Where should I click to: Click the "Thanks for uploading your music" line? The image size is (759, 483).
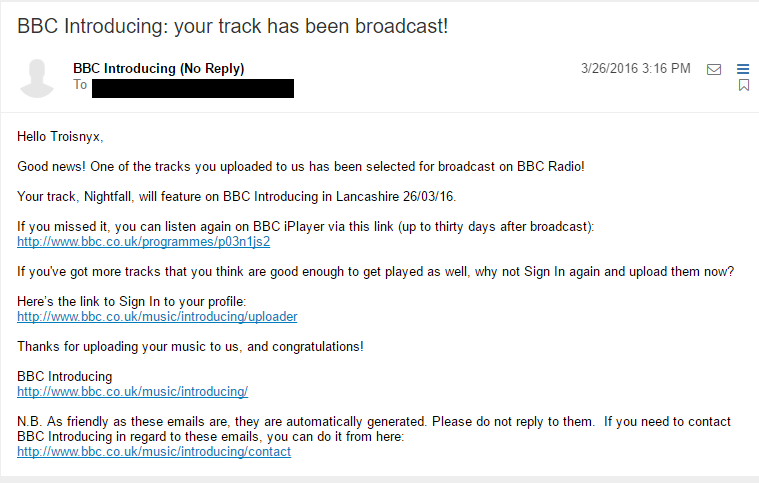pyautogui.click(x=190, y=347)
